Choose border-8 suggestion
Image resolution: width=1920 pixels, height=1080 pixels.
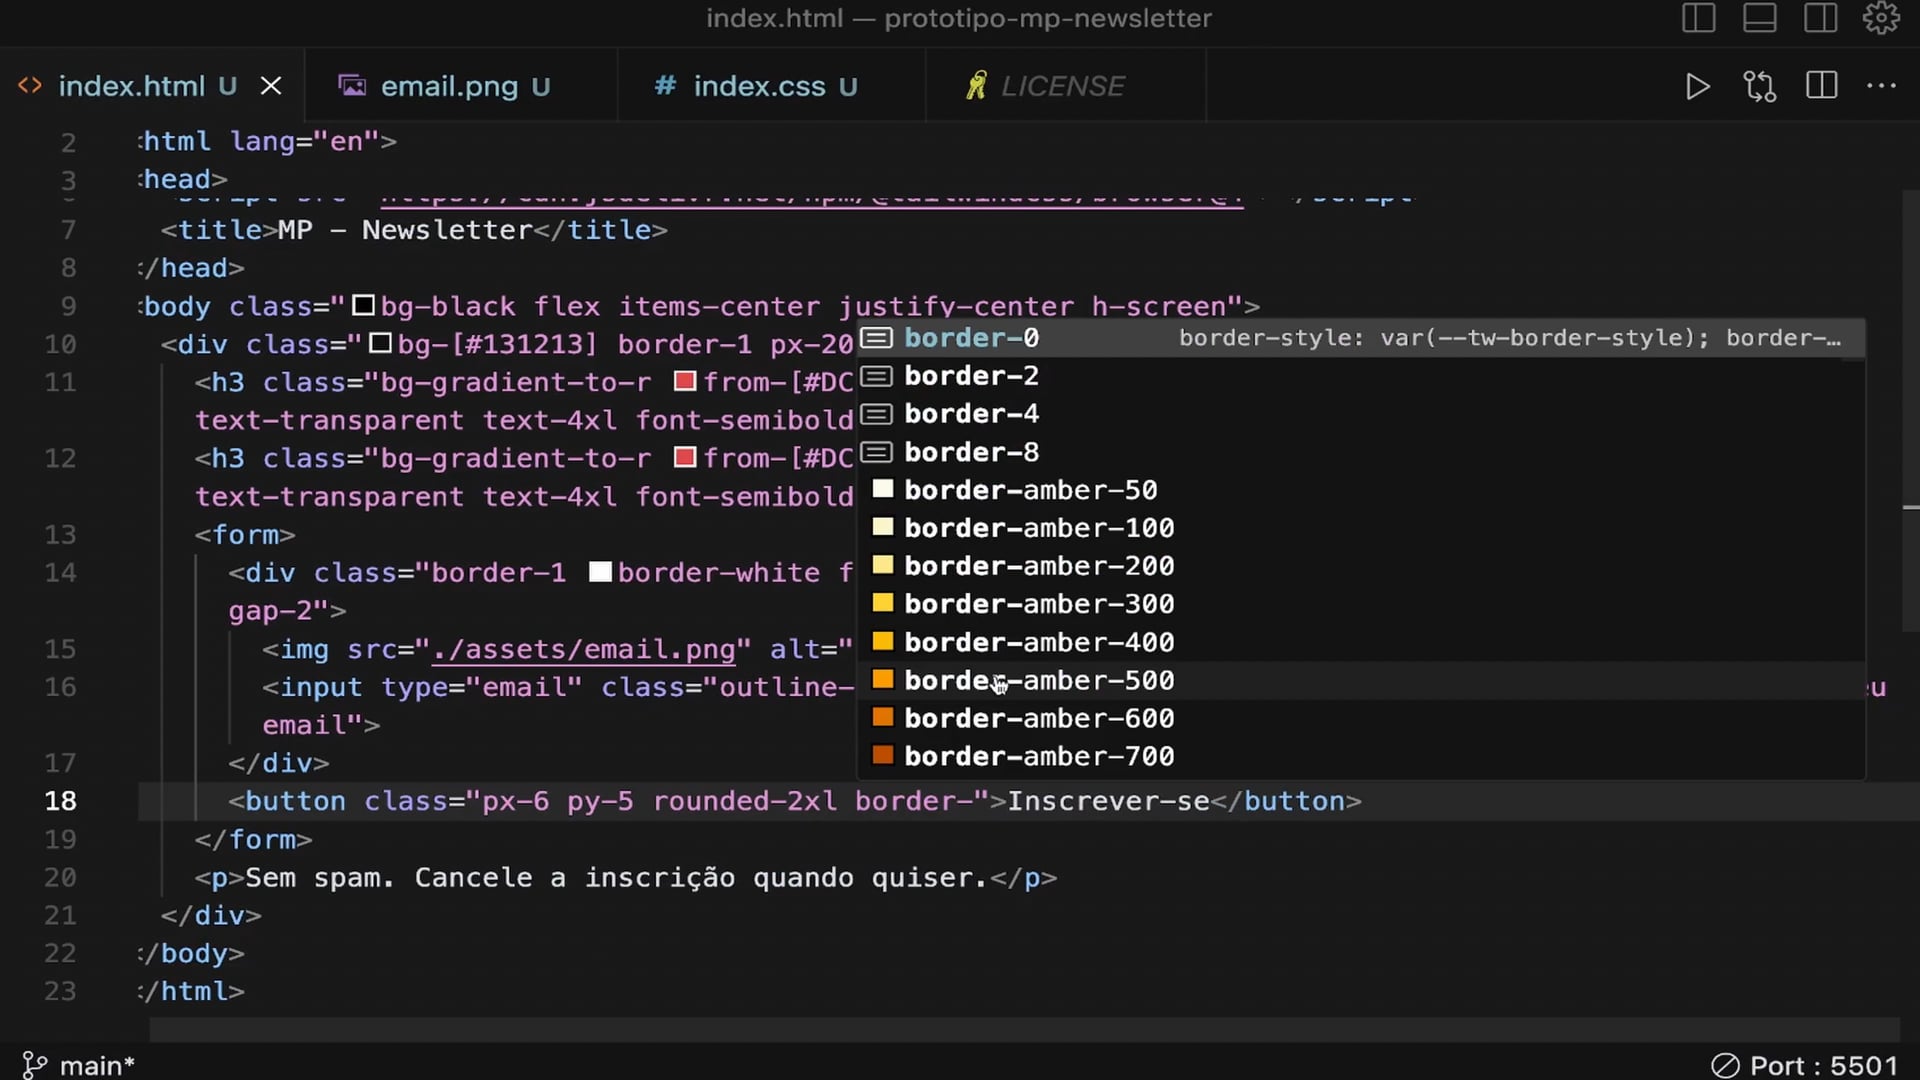(x=1361, y=452)
